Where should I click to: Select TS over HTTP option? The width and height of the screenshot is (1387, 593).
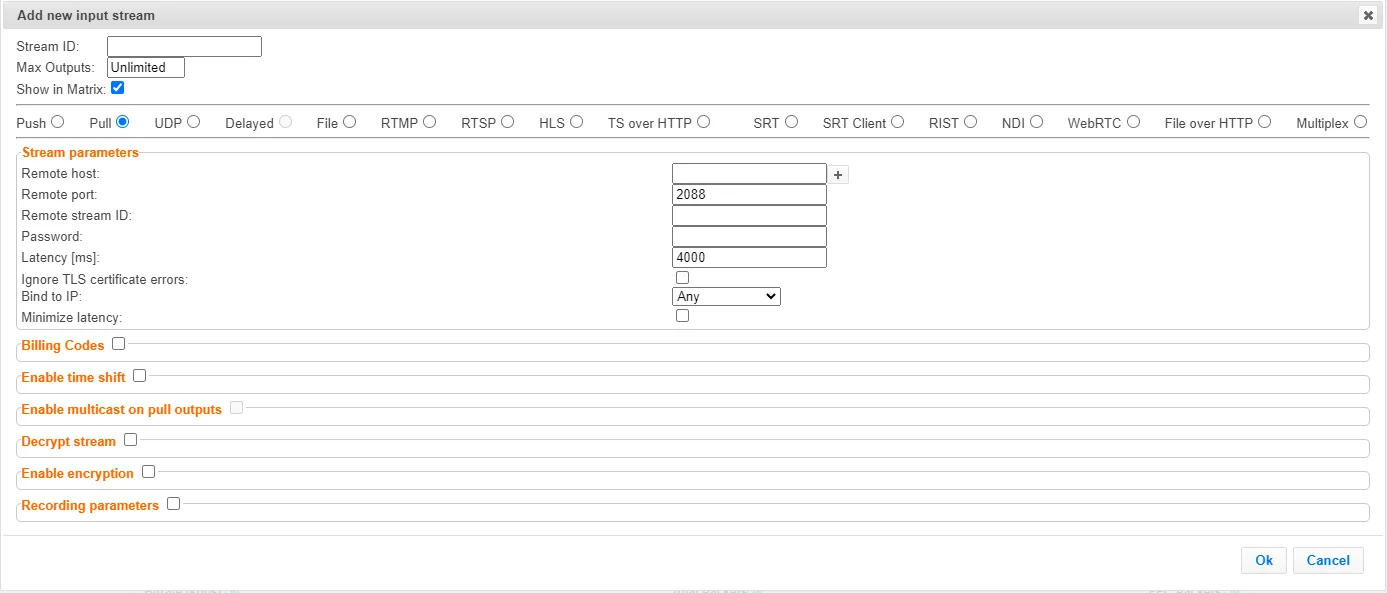[x=704, y=122]
